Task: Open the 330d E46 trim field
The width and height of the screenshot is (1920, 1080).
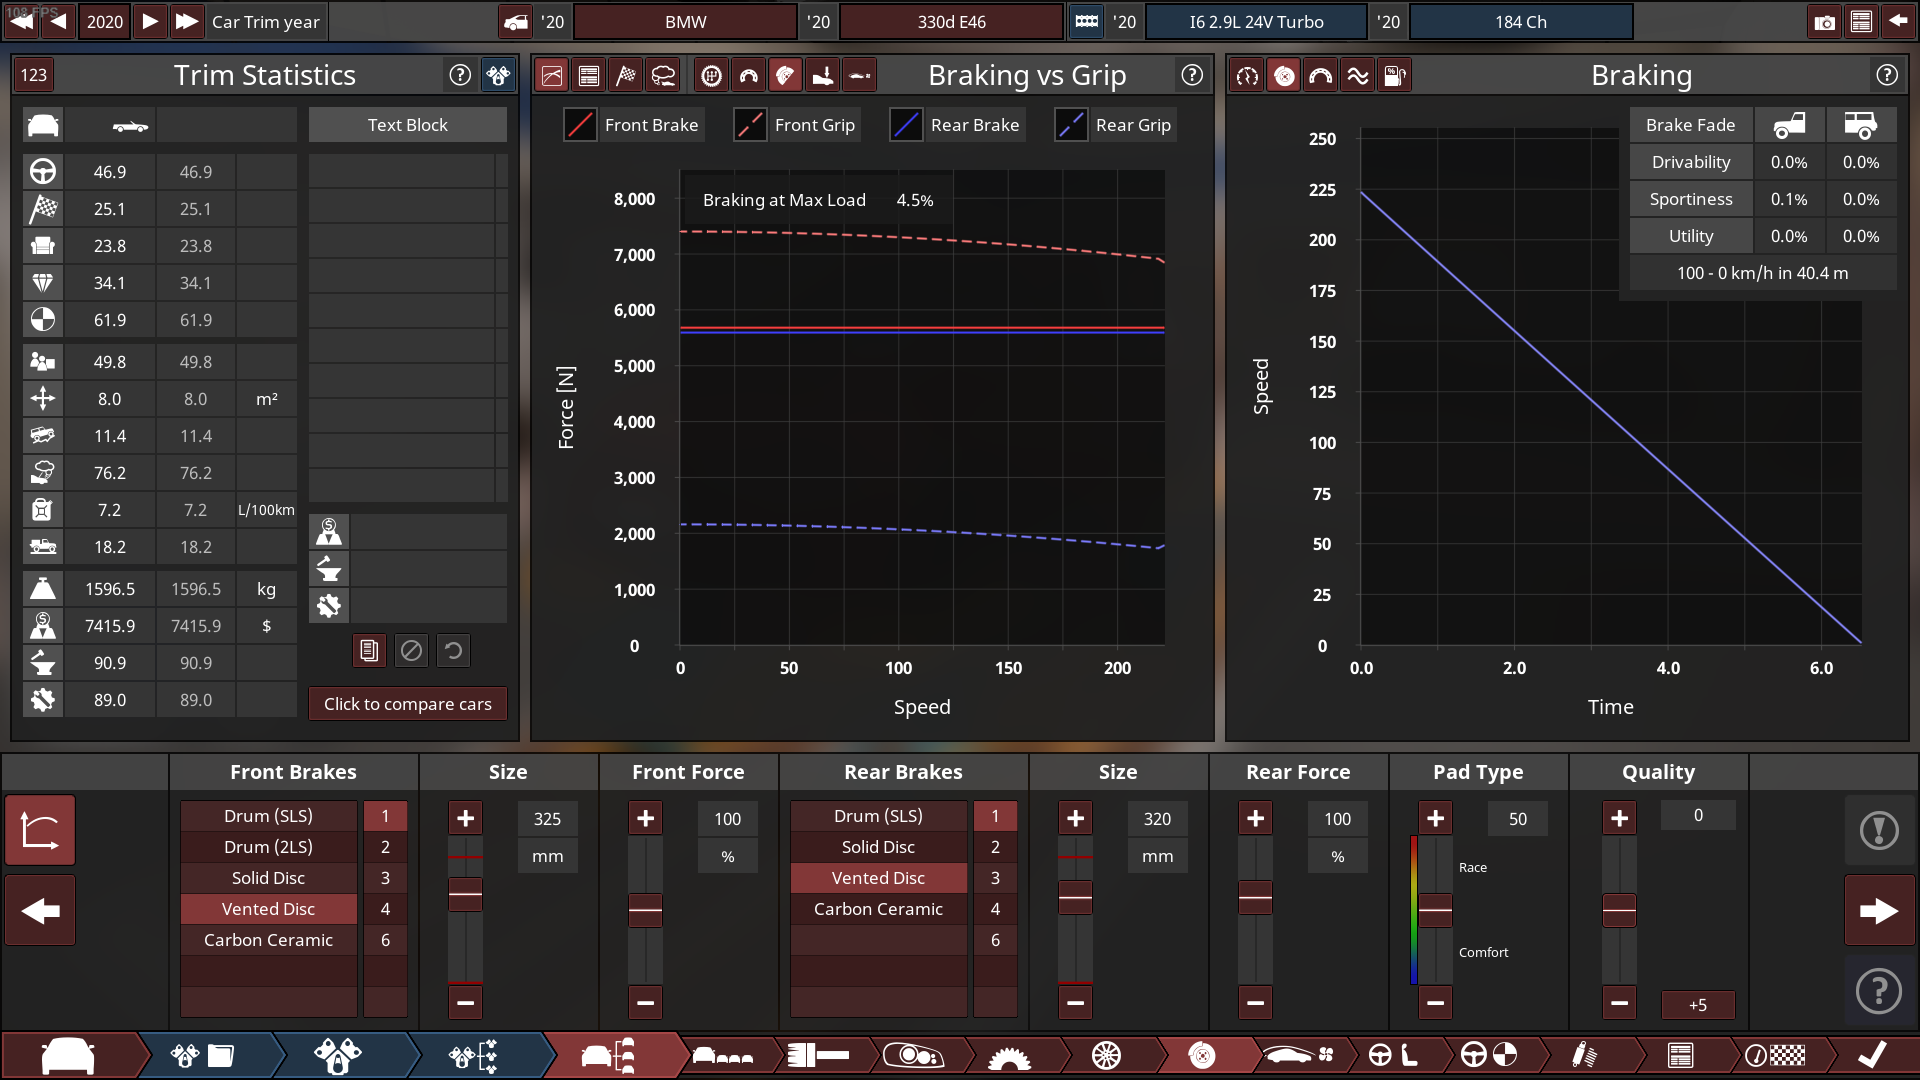Action: click(x=951, y=22)
